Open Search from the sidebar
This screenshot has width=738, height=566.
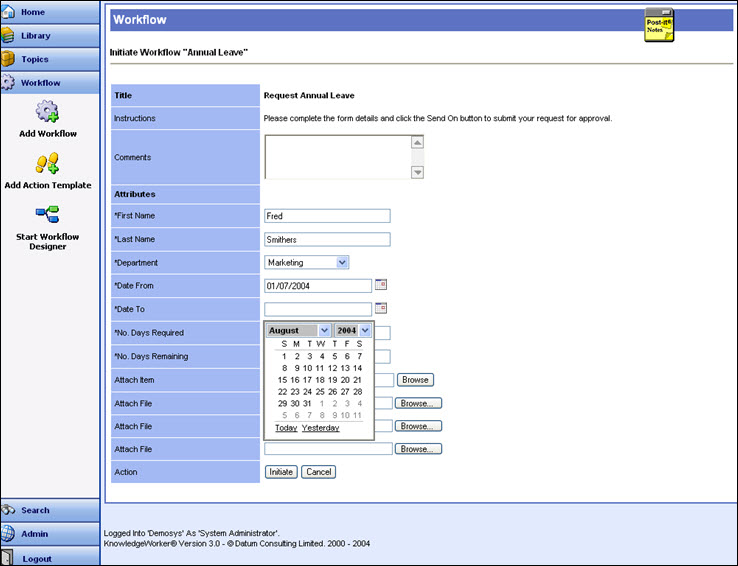point(50,510)
